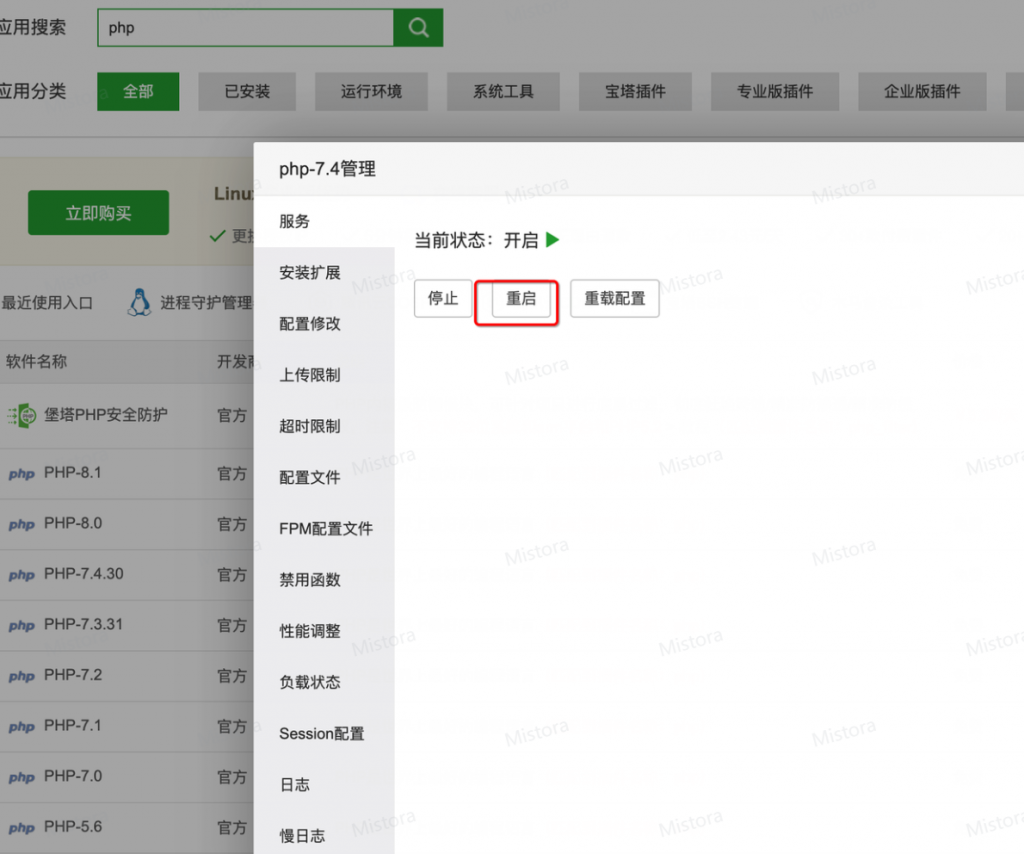Open the Session配置 menu item

tap(324, 733)
